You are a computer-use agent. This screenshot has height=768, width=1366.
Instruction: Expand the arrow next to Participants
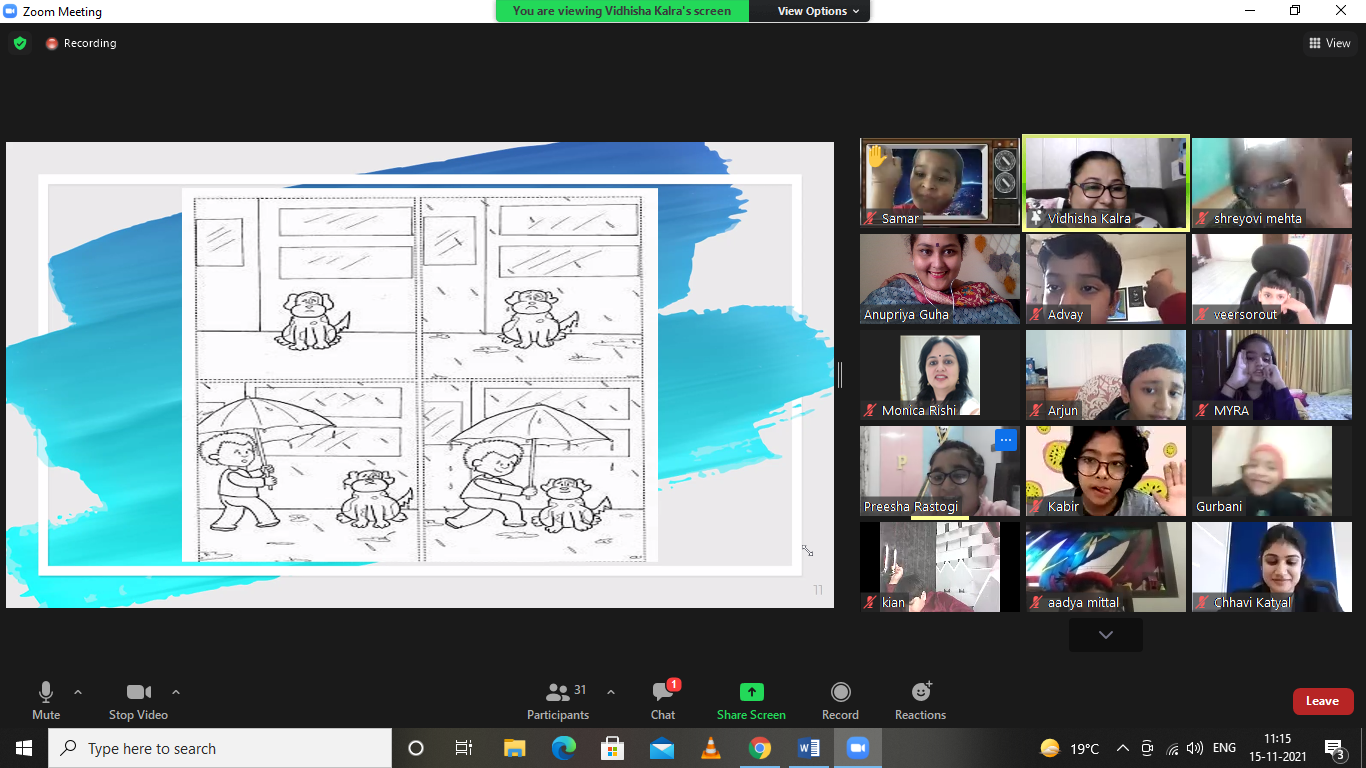coord(611,692)
